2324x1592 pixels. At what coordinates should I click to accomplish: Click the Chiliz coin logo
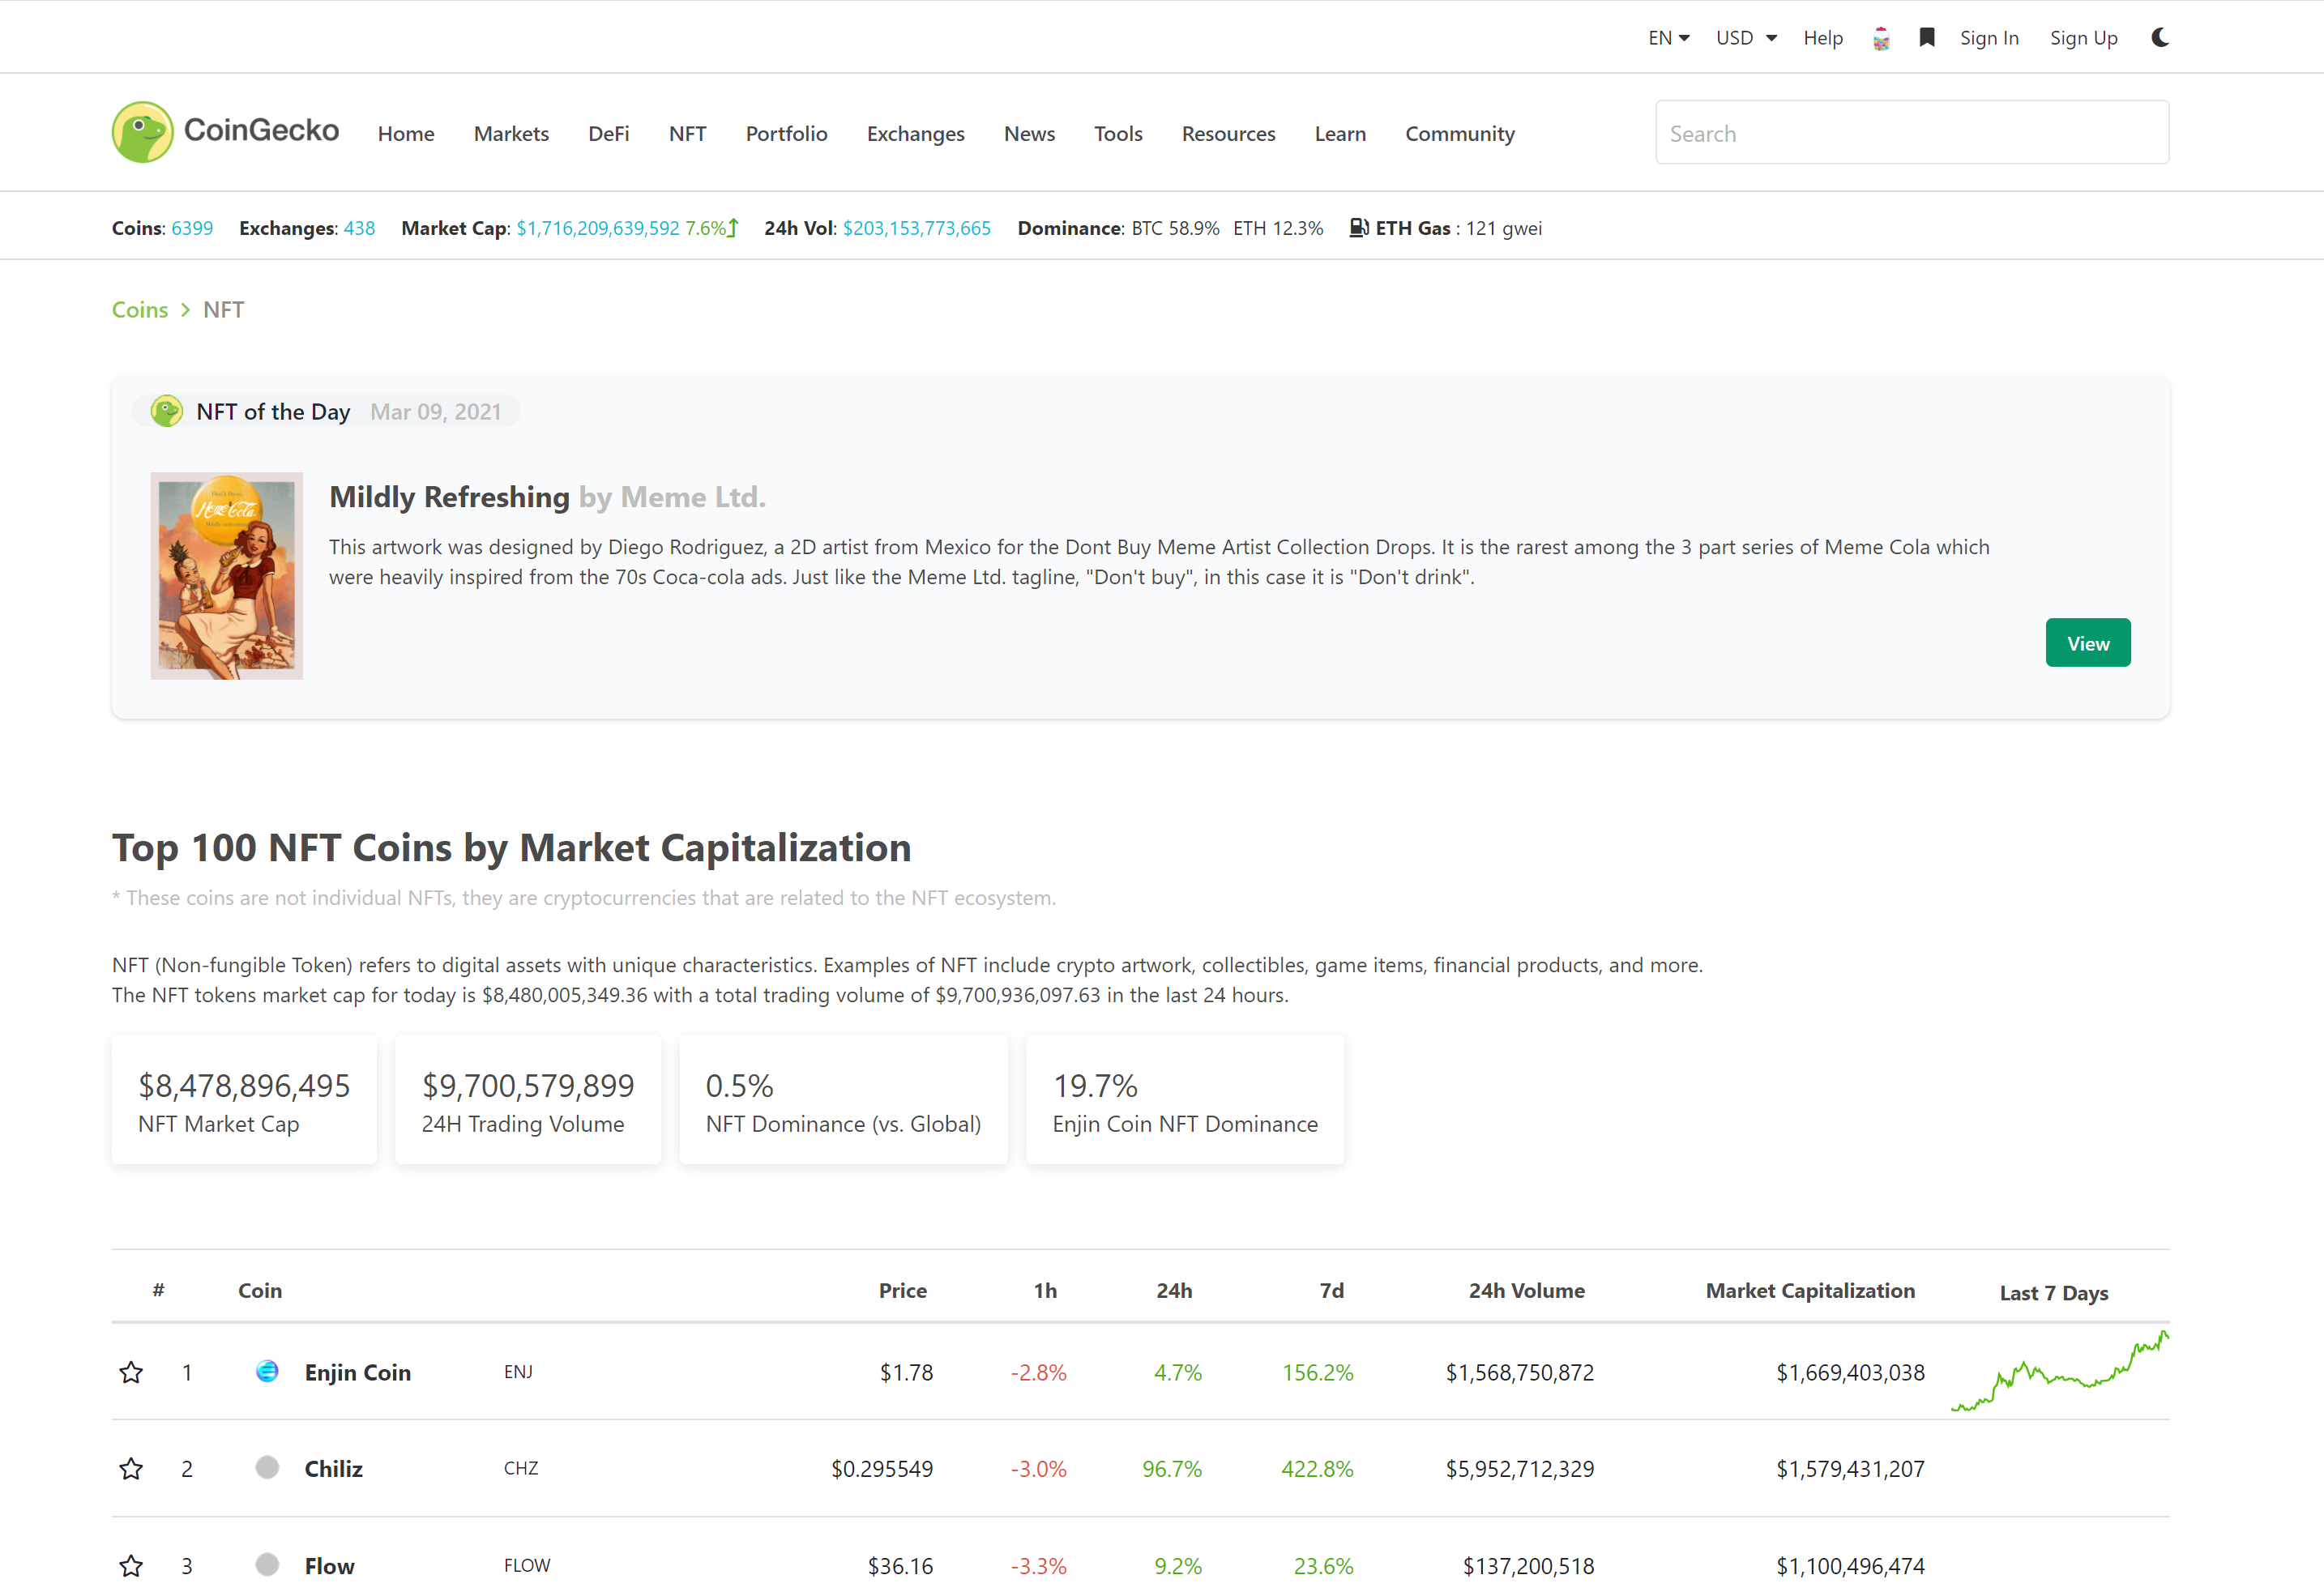(x=266, y=1468)
